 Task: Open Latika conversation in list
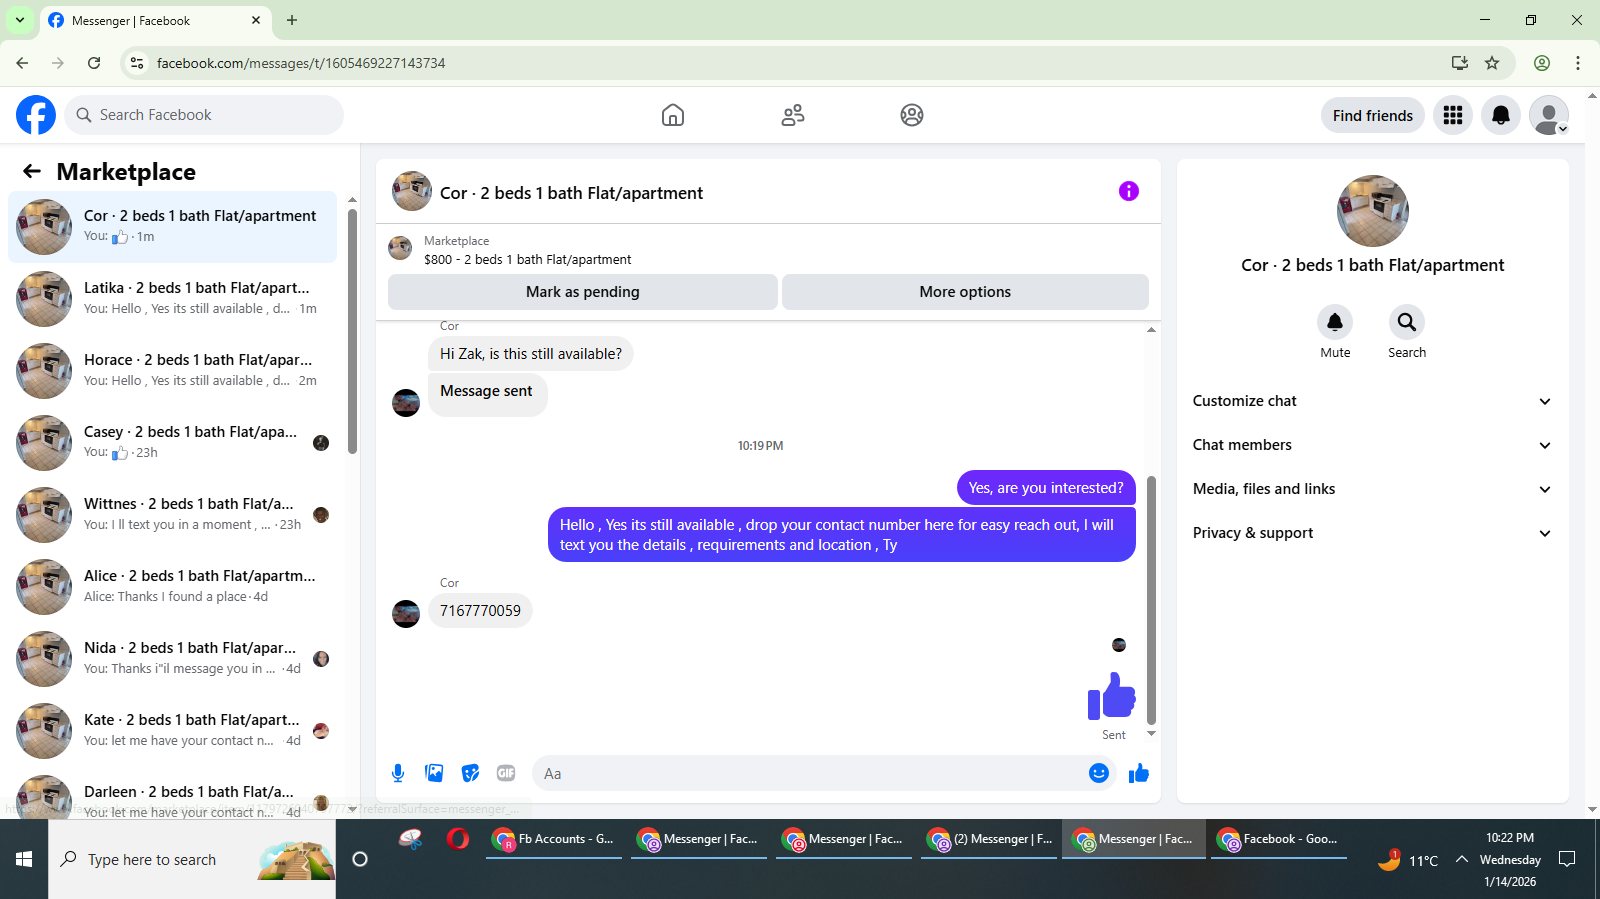pos(172,299)
